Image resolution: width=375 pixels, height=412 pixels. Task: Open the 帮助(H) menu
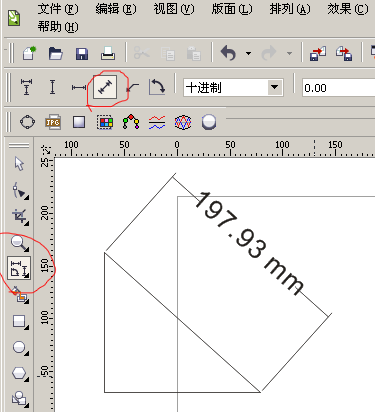coord(58,26)
